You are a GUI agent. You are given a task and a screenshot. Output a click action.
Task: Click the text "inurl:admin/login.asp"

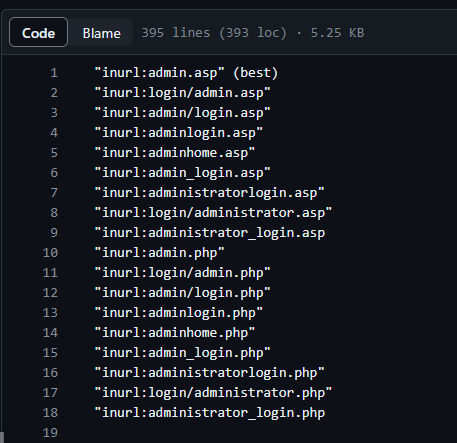[x=182, y=113]
